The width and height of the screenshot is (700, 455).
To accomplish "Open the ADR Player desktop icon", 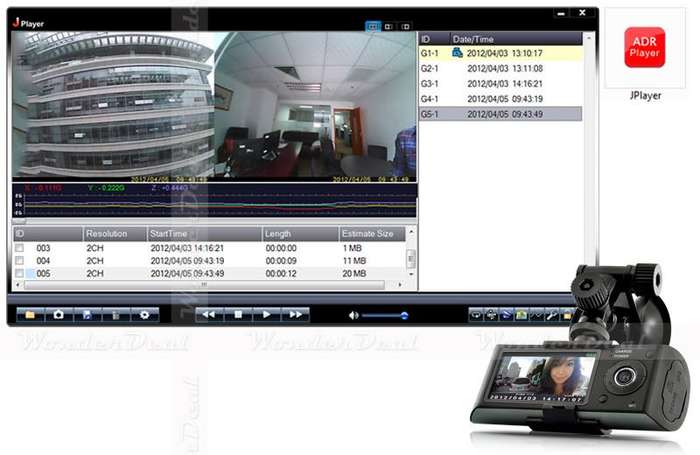I will point(645,47).
